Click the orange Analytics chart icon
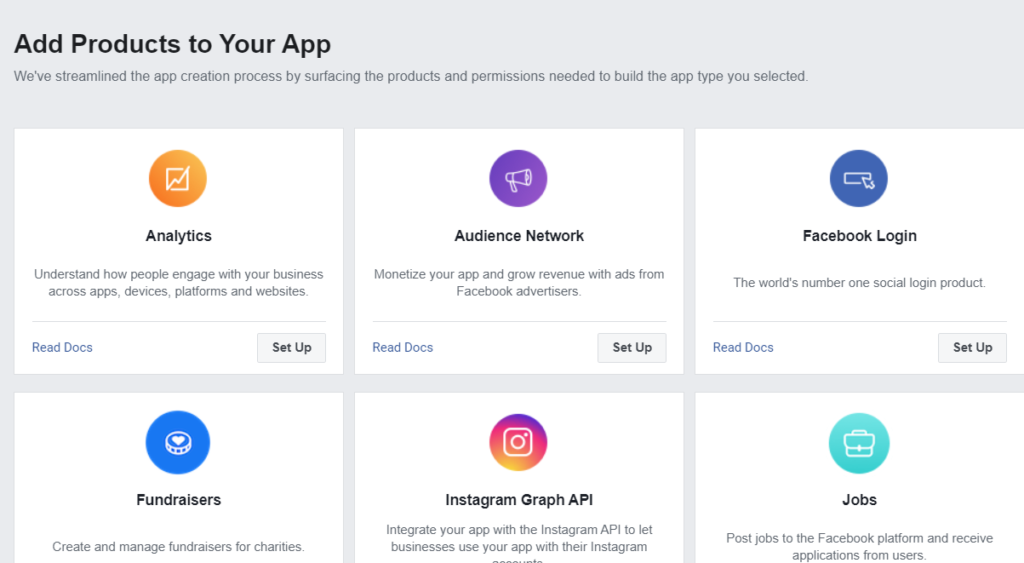The image size is (1024, 563). (178, 178)
